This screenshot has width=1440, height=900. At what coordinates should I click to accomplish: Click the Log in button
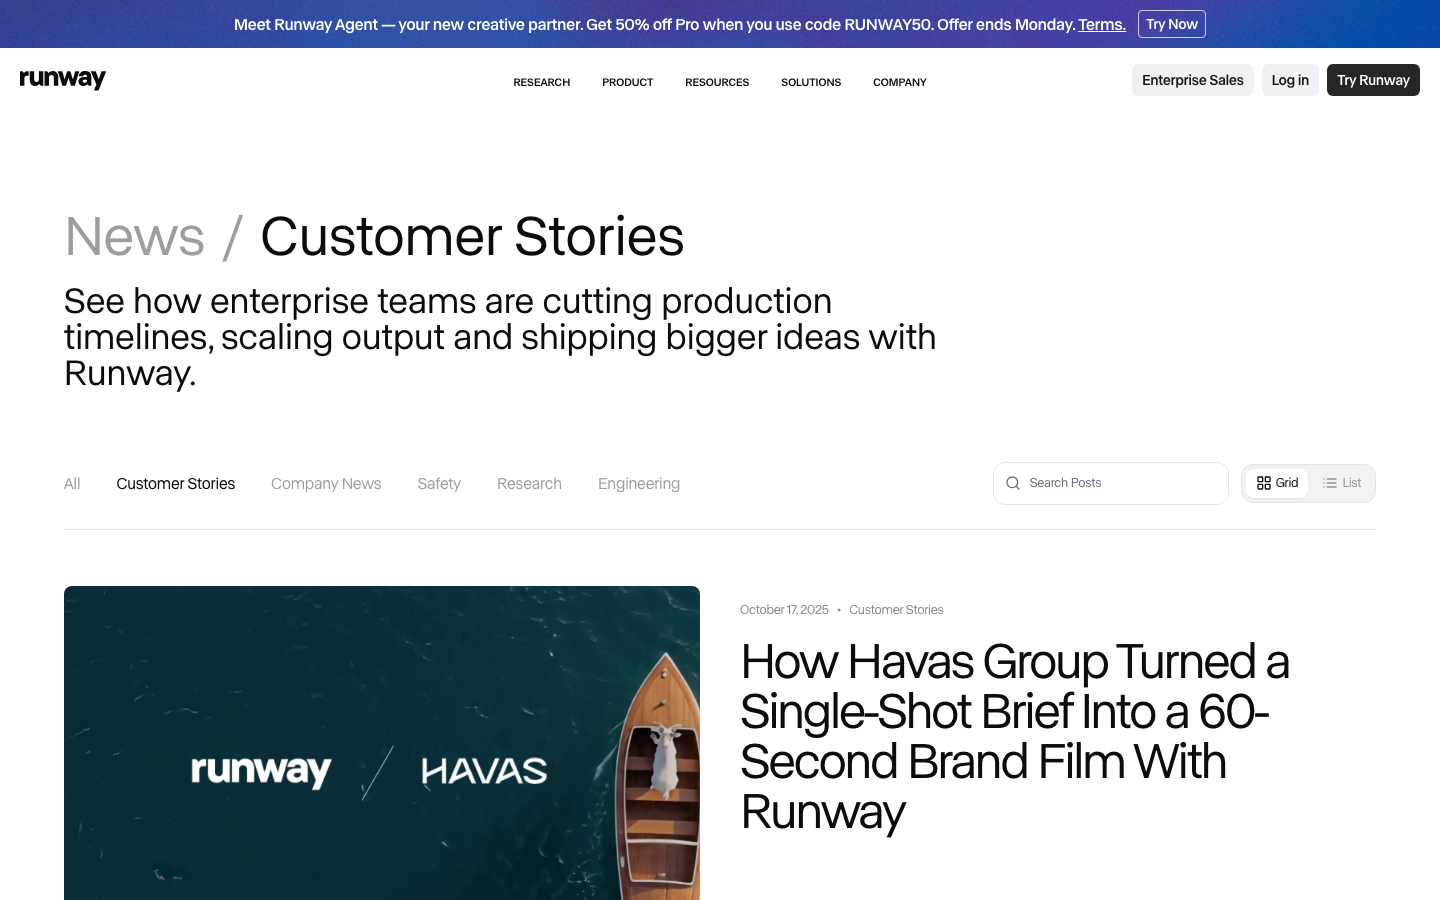click(1290, 80)
